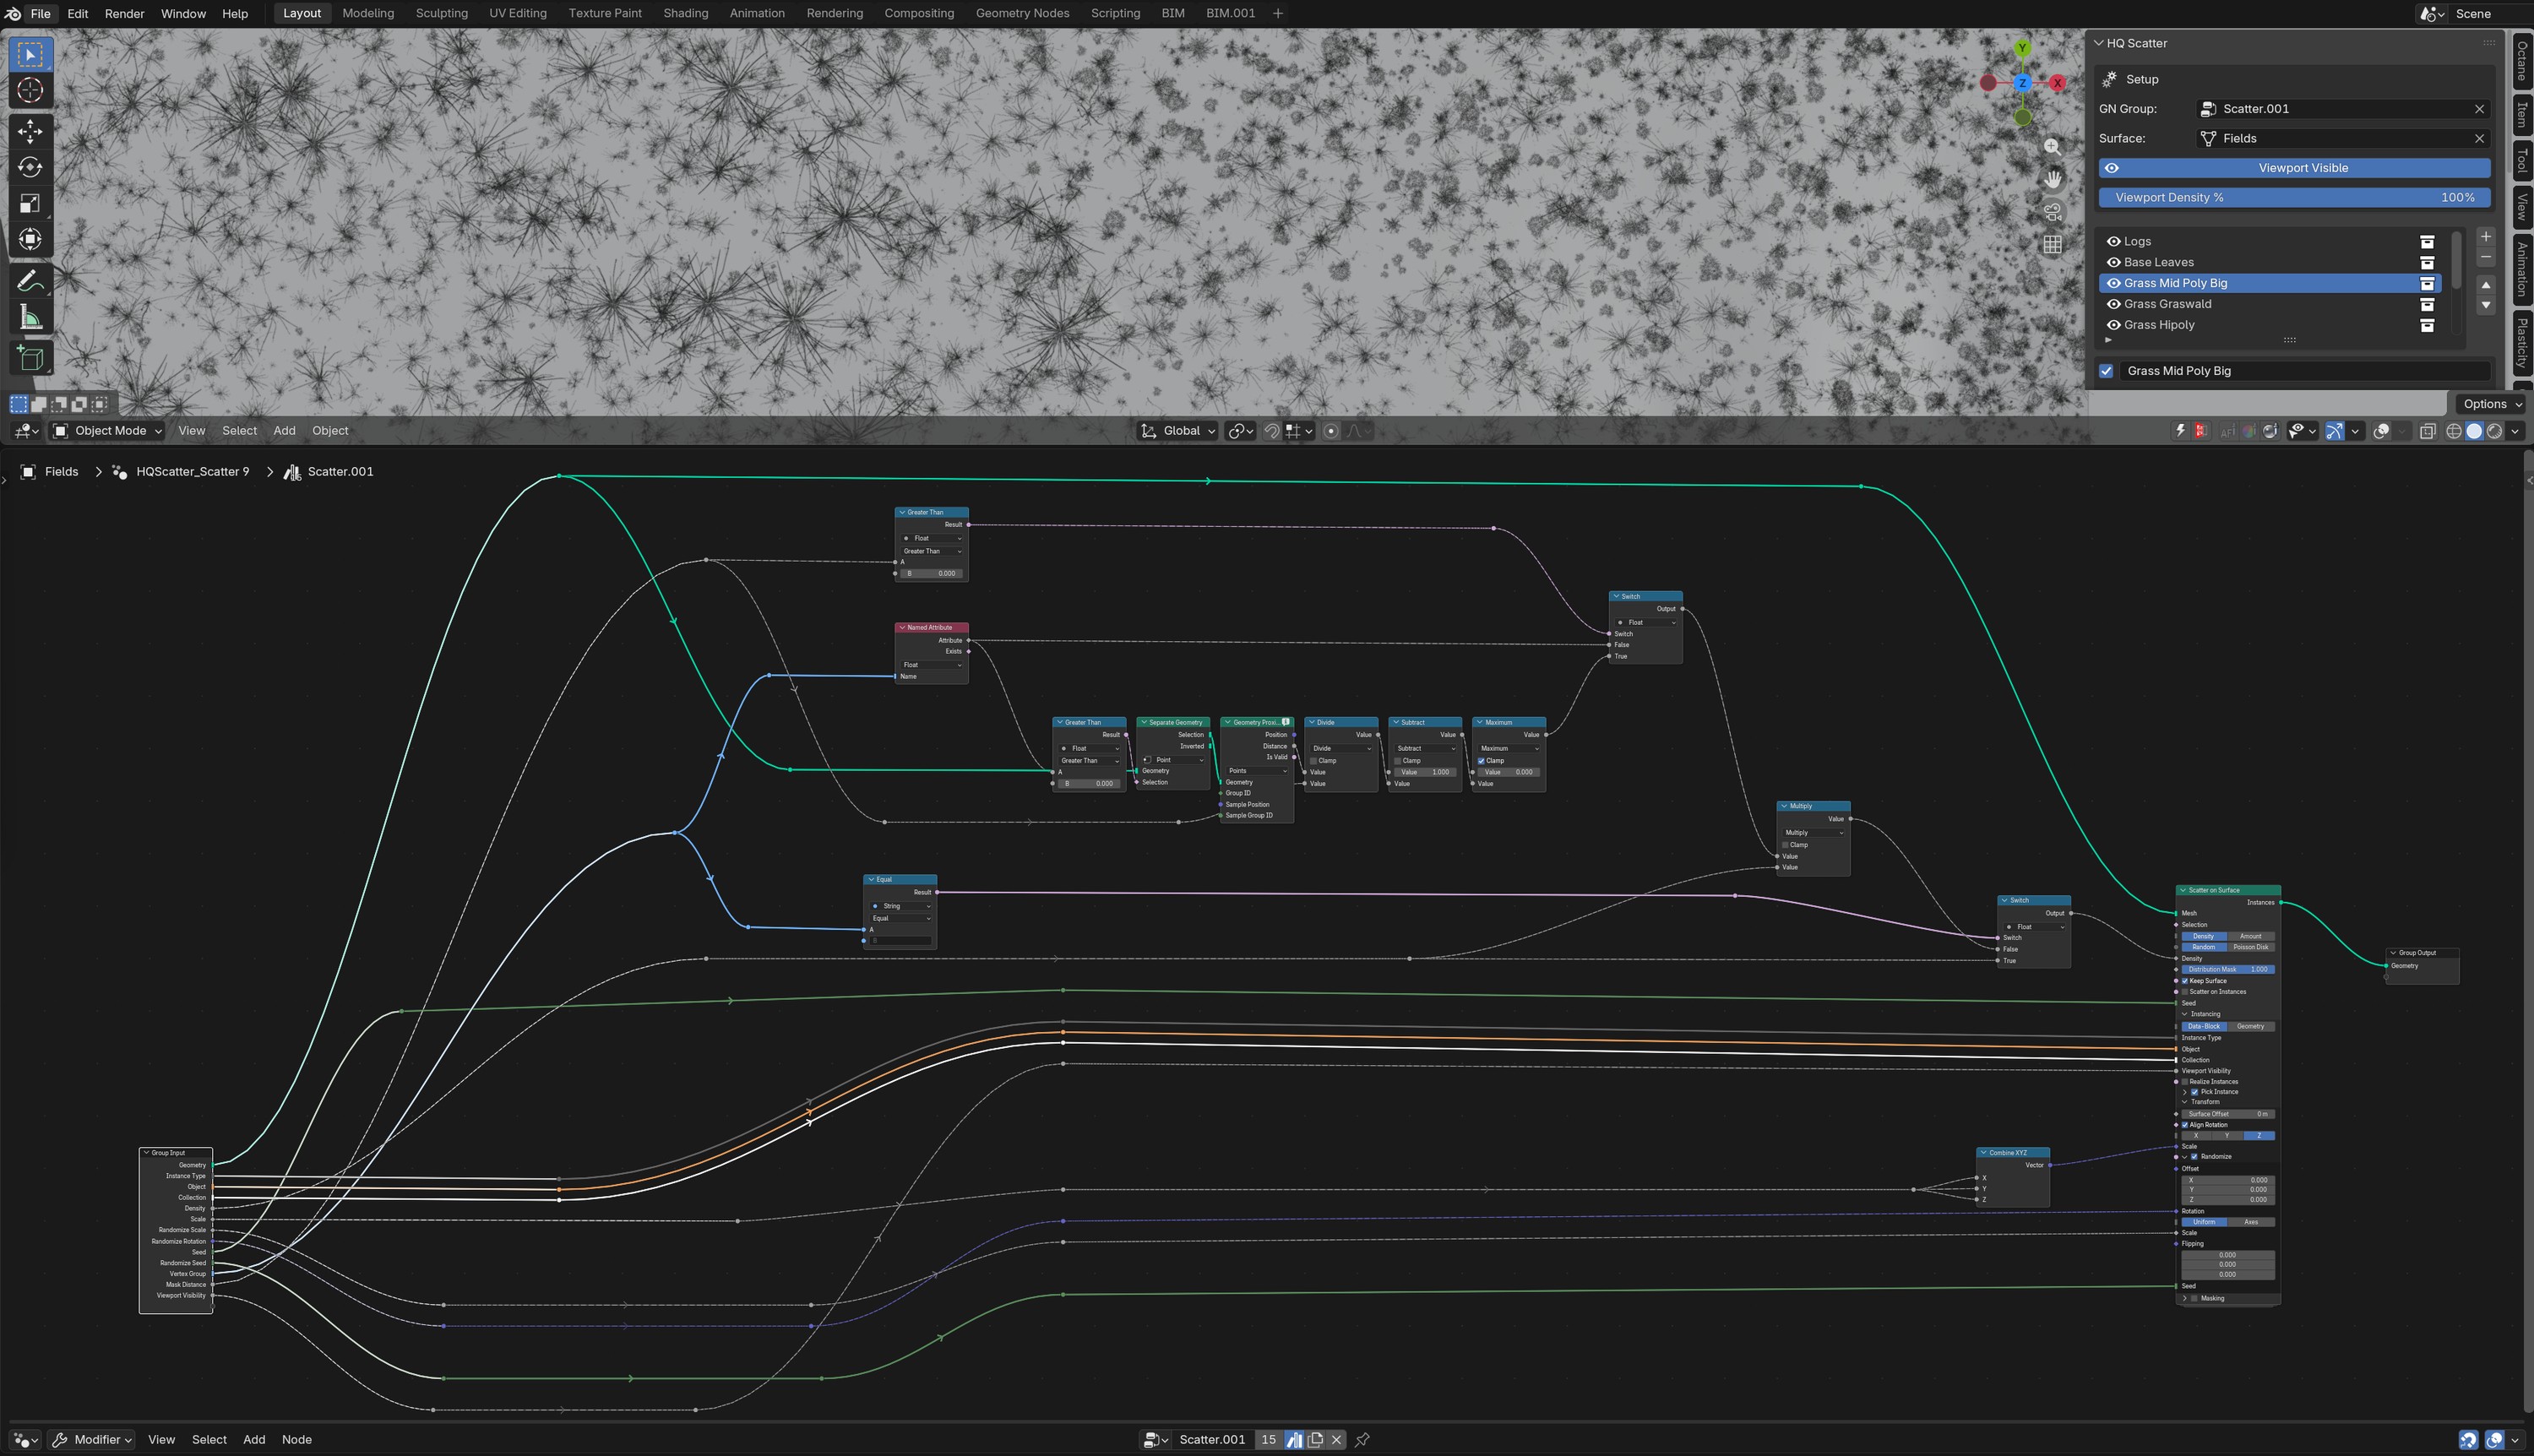This screenshot has height=1456, width=2534.
Task: Uncheck the Grass Mid Poly Big checkbox
Action: pyautogui.click(x=2106, y=371)
